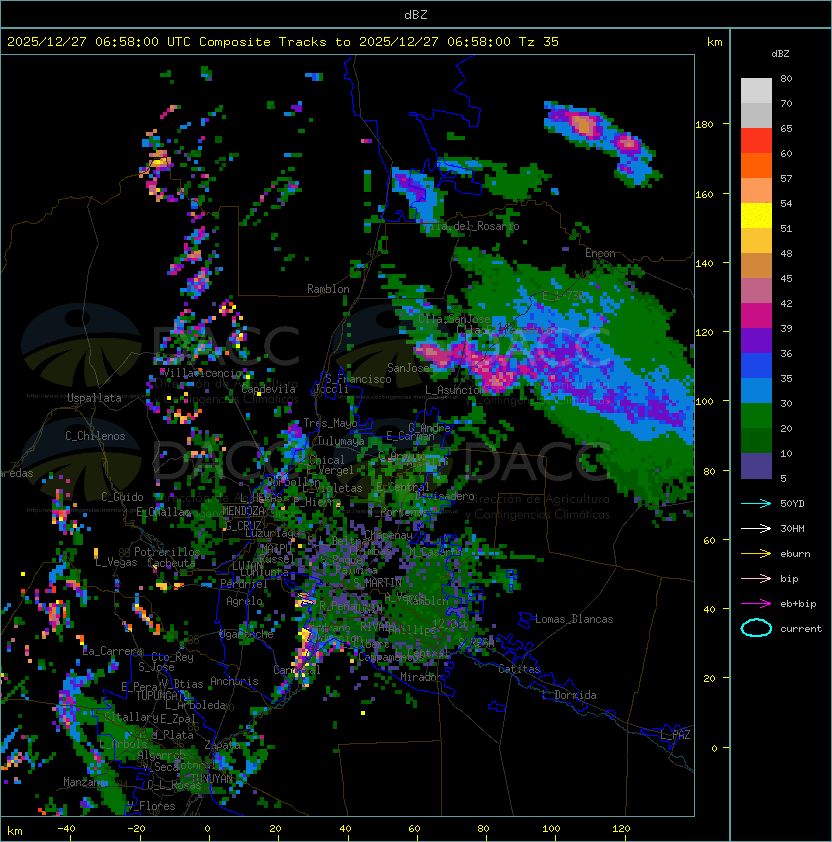Image resolution: width=832 pixels, height=842 pixels.
Task: Select the purple swatch below 39
Action: (x=756, y=340)
